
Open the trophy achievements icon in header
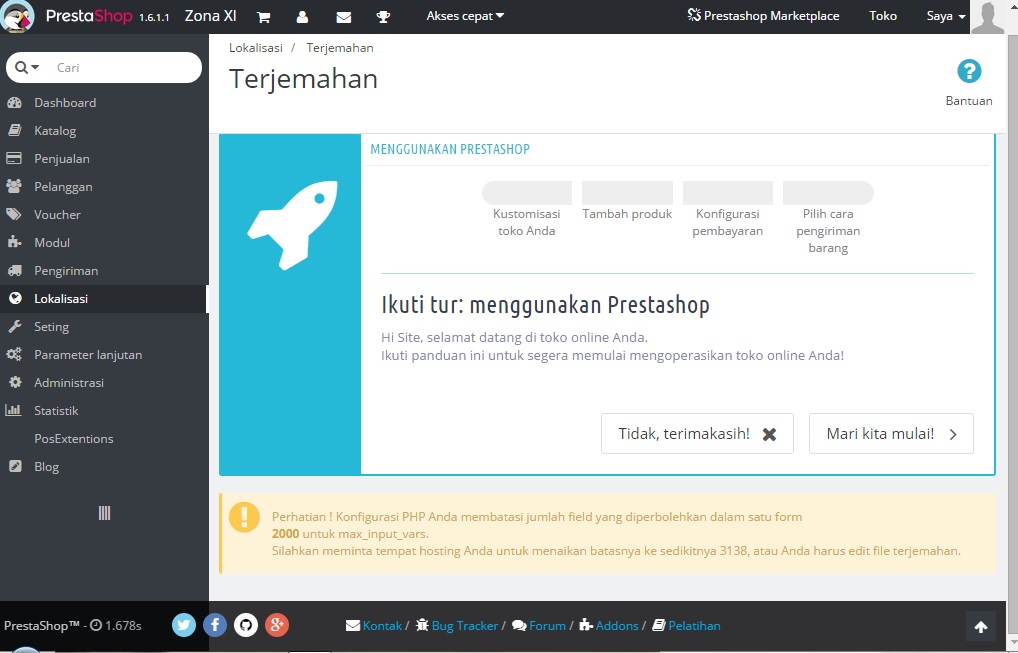383,17
